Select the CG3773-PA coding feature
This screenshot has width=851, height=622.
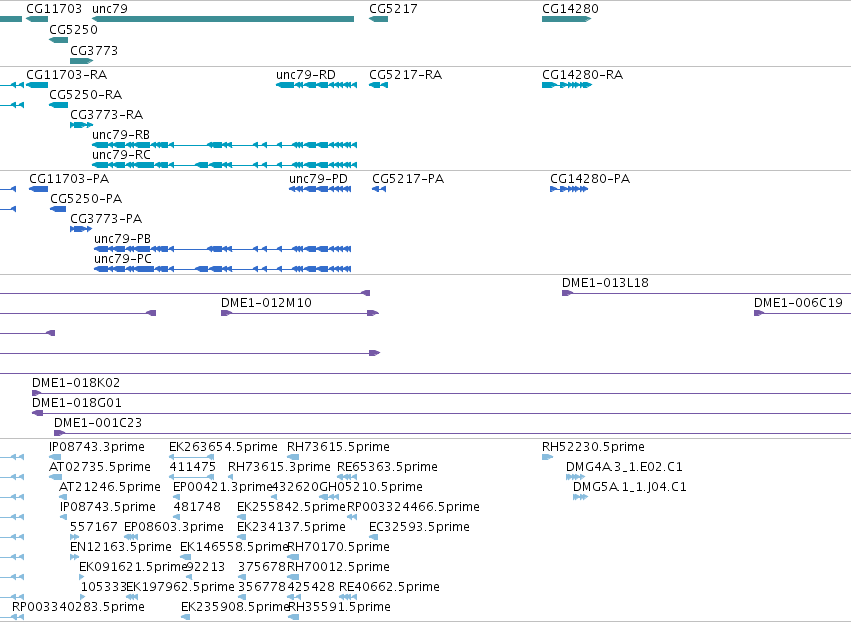point(81,229)
